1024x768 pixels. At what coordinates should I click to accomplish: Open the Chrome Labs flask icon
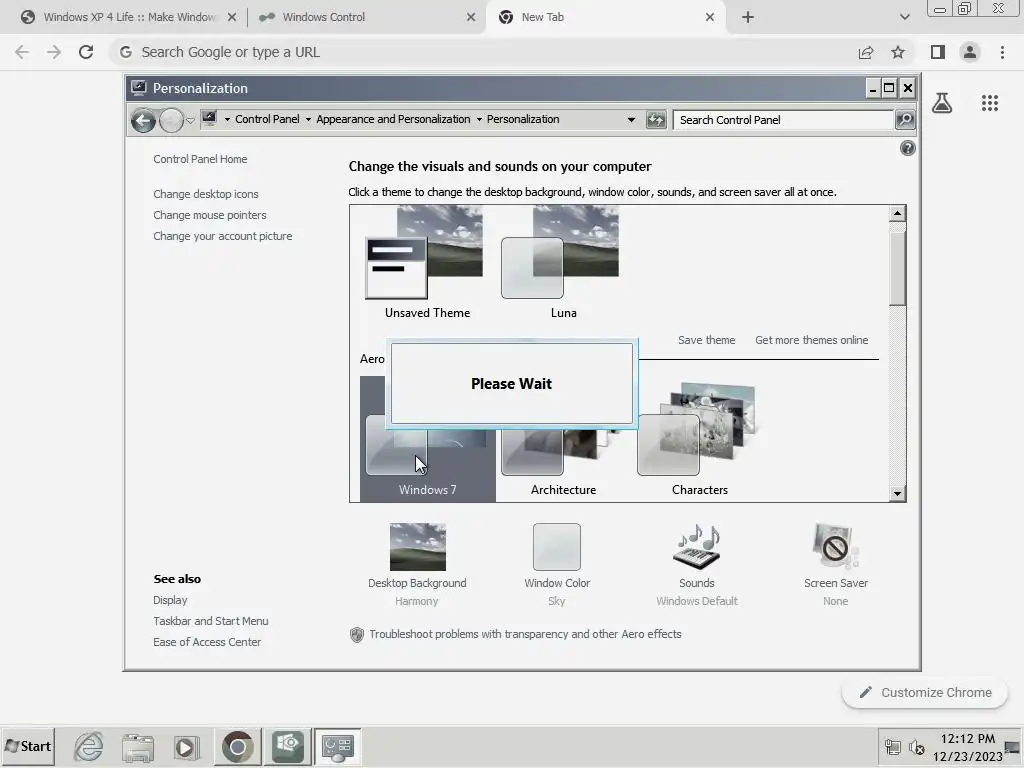click(942, 103)
